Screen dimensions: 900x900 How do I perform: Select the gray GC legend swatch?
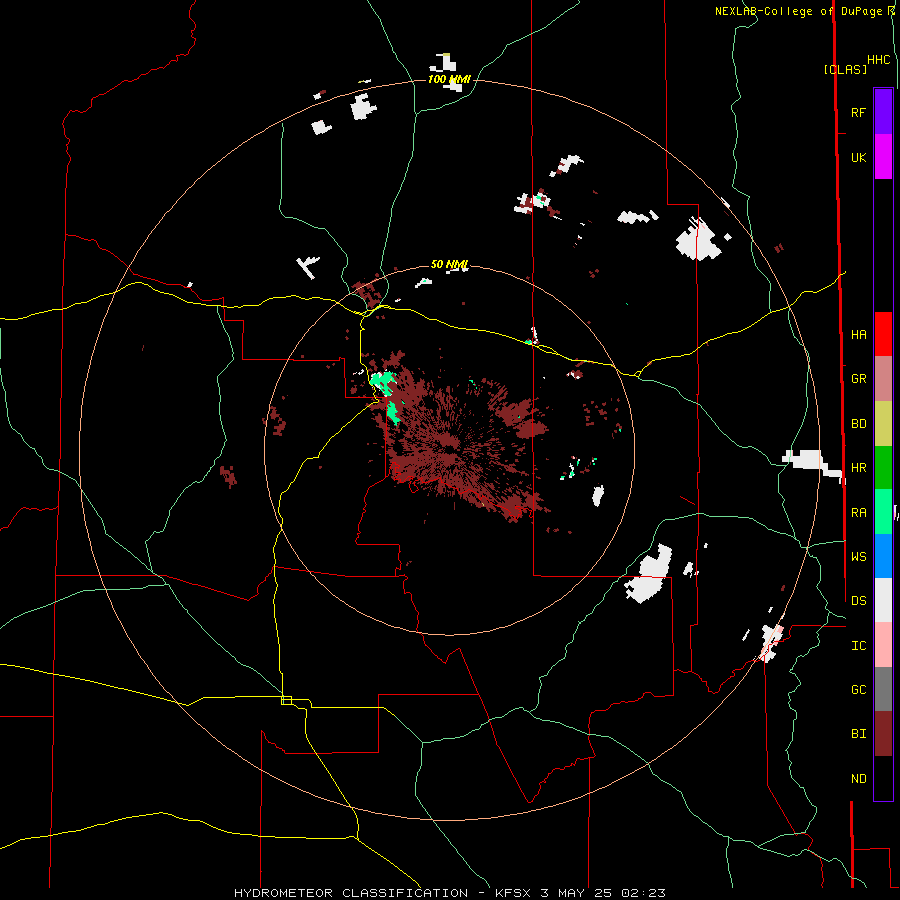click(883, 689)
